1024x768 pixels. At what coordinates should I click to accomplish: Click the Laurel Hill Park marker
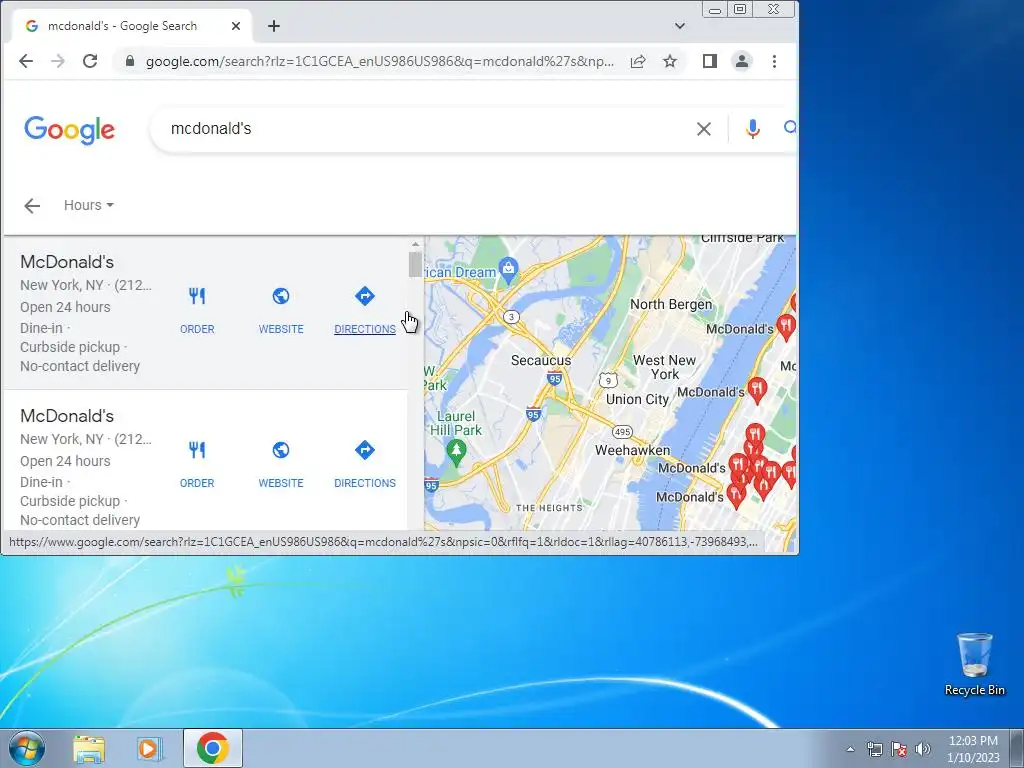(x=456, y=451)
